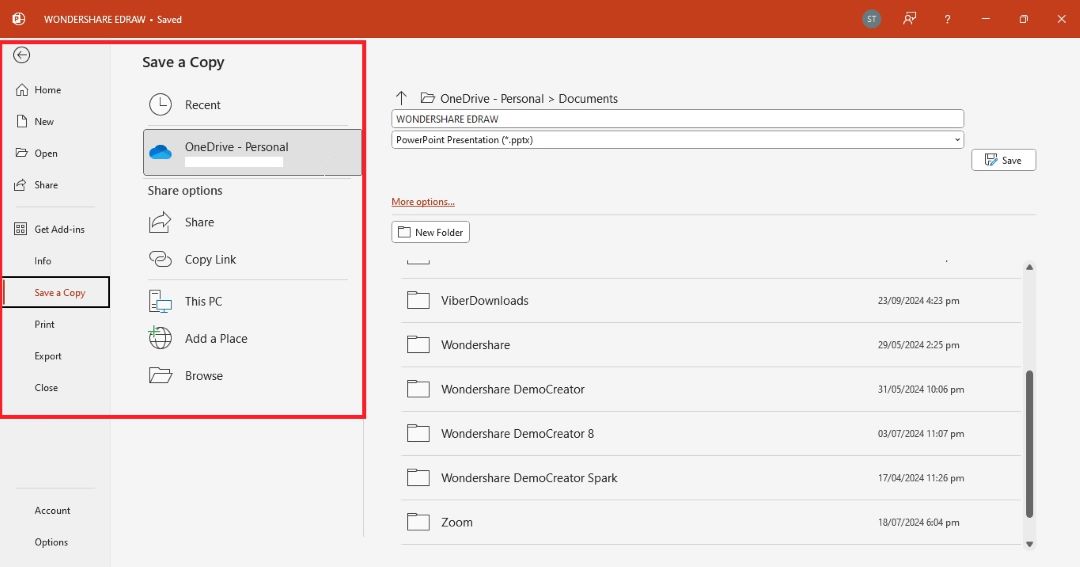
Task: Open PowerPoint Options
Action: point(51,542)
